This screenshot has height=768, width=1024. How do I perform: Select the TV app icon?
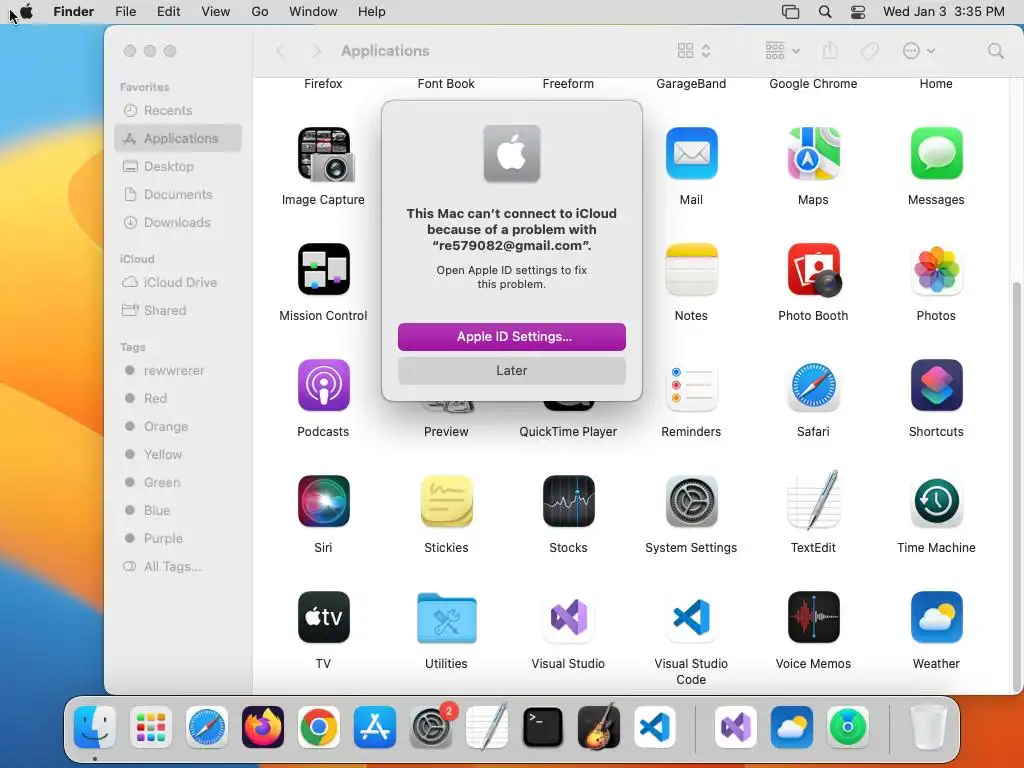[323, 617]
